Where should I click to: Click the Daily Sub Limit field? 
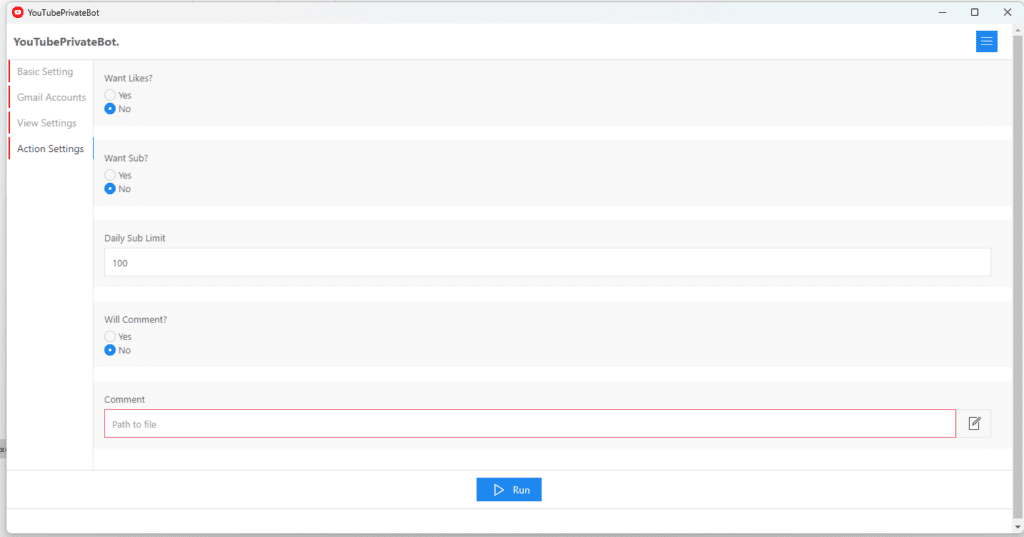[x=547, y=263]
